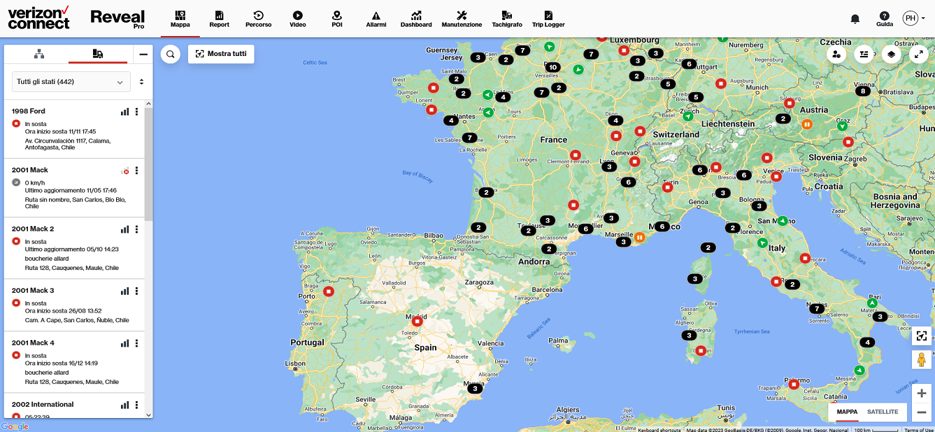Open the Tutti gli stati (442) dropdown
The height and width of the screenshot is (432, 935).
click(71, 82)
